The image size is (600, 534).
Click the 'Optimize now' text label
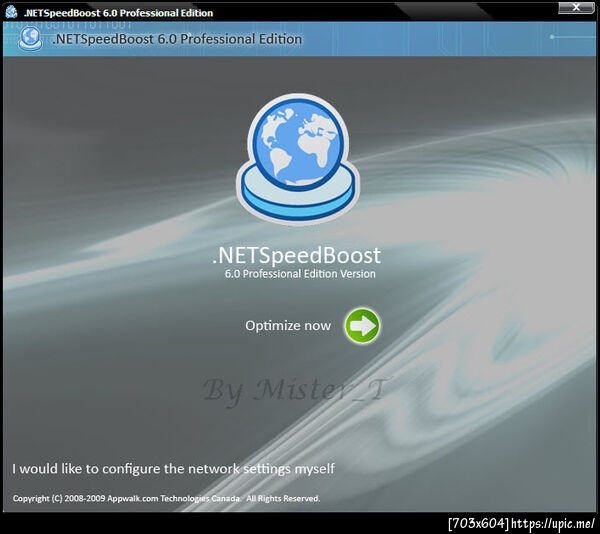(288, 326)
